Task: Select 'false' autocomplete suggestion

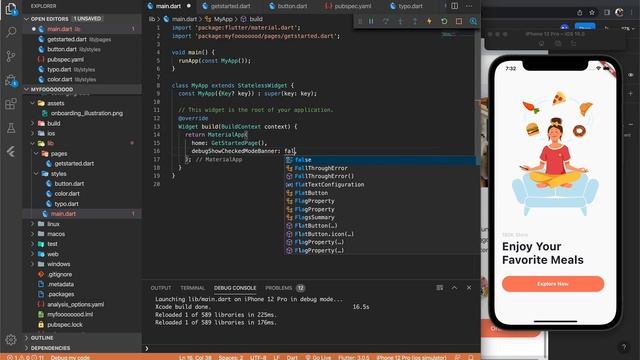Action: [x=380, y=160]
